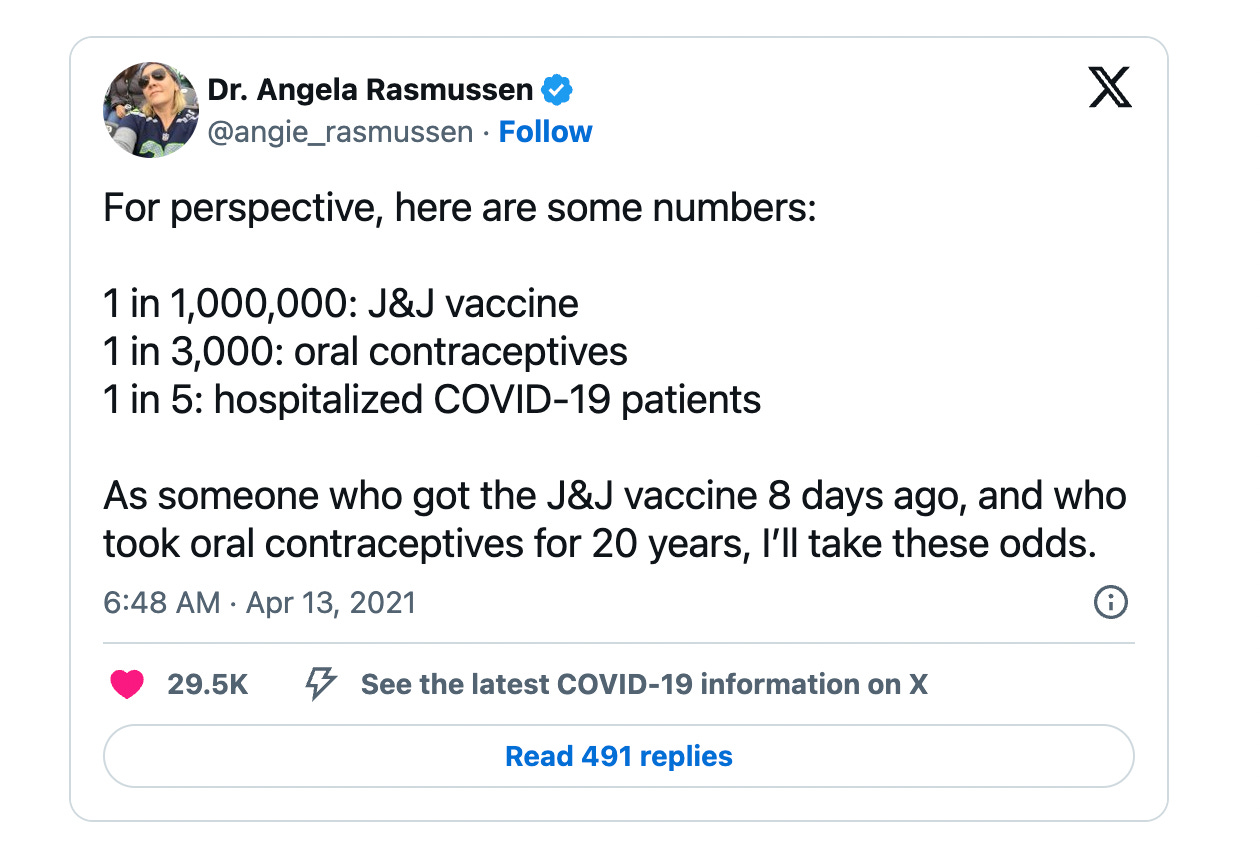Click the blue verified badge icon
The height and width of the screenshot is (848, 1260).
[557, 91]
